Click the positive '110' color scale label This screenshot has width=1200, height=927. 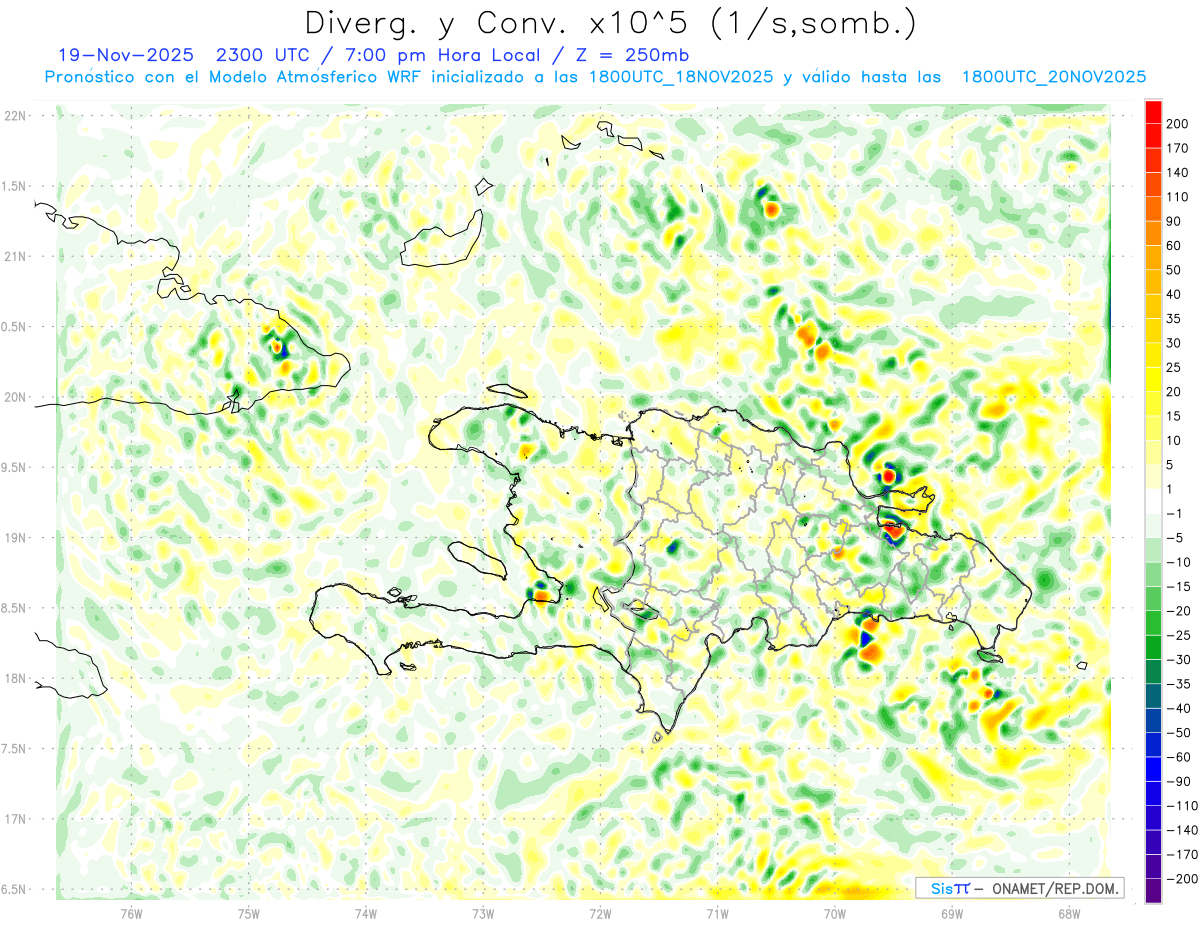[1177, 197]
